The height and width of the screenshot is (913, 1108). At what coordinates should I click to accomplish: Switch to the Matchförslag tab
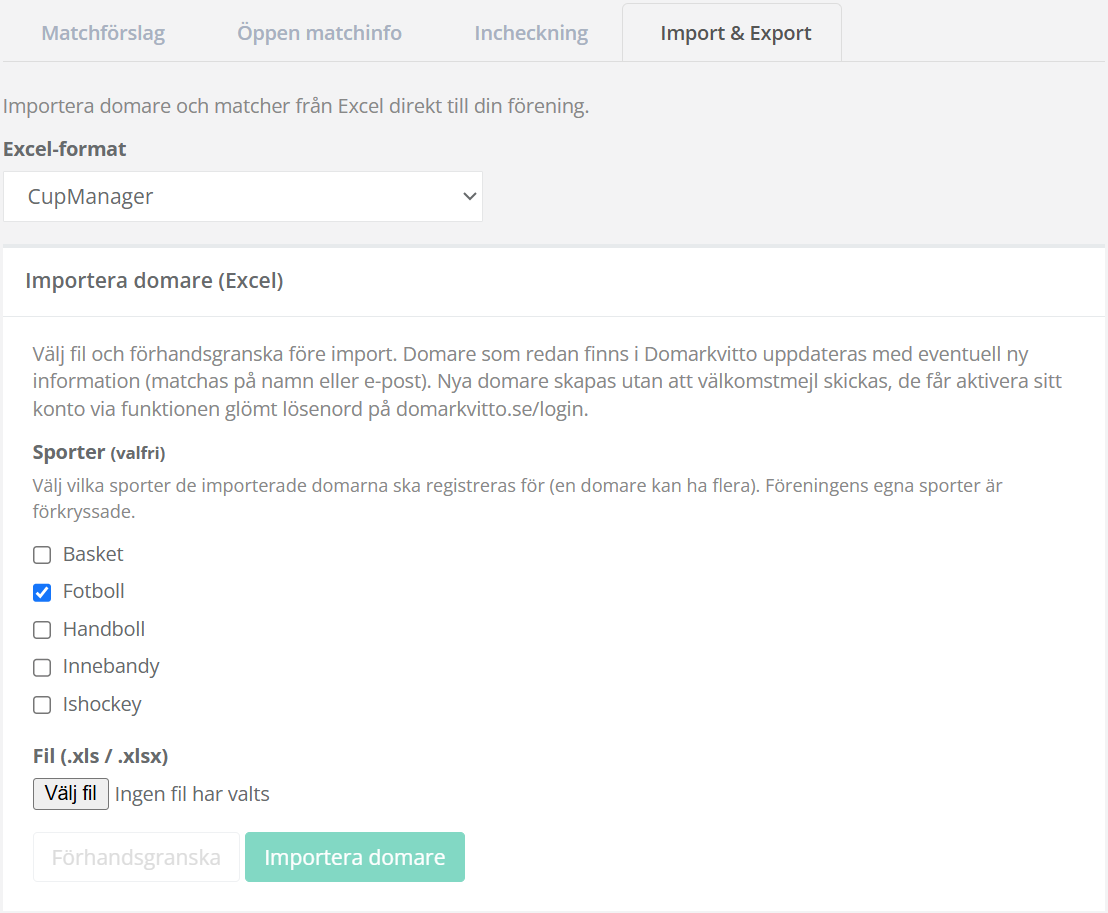click(x=103, y=33)
